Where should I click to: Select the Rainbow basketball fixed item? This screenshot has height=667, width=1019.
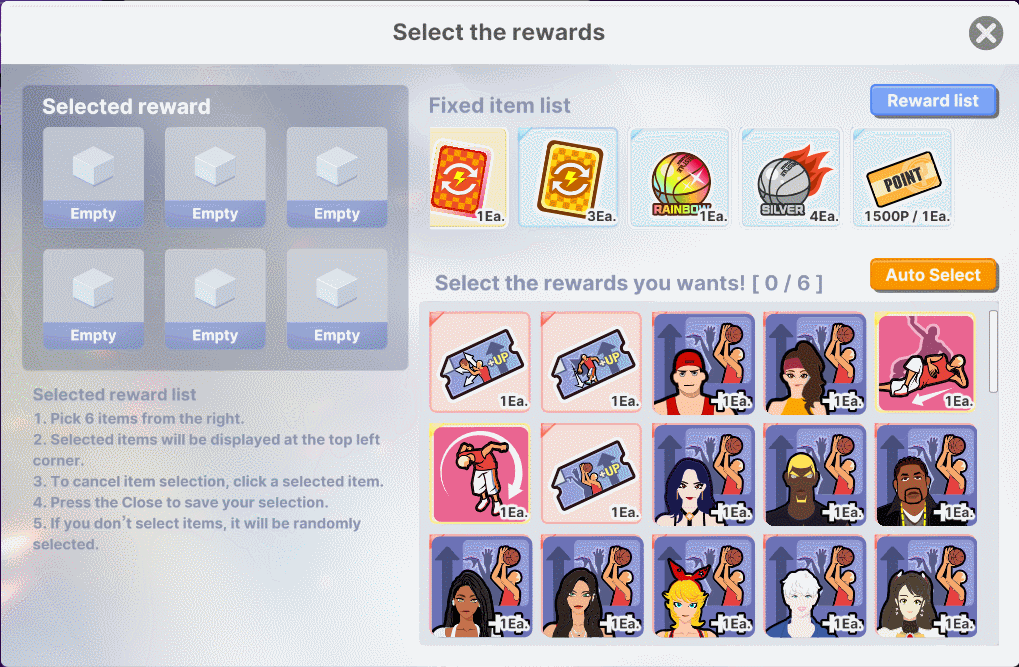point(680,177)
